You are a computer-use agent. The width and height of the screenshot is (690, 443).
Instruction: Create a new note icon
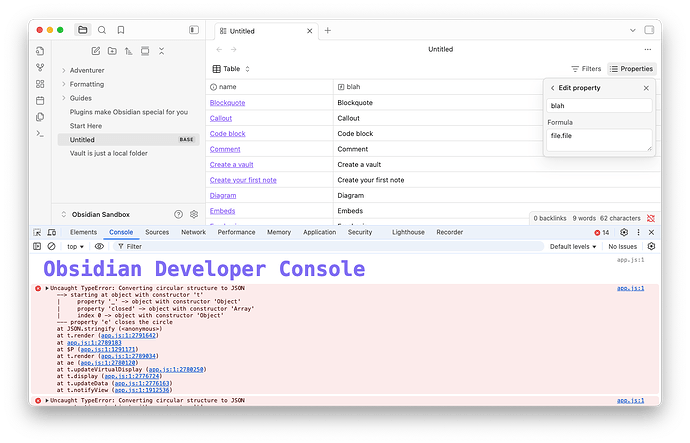click(x=95, y=51)
